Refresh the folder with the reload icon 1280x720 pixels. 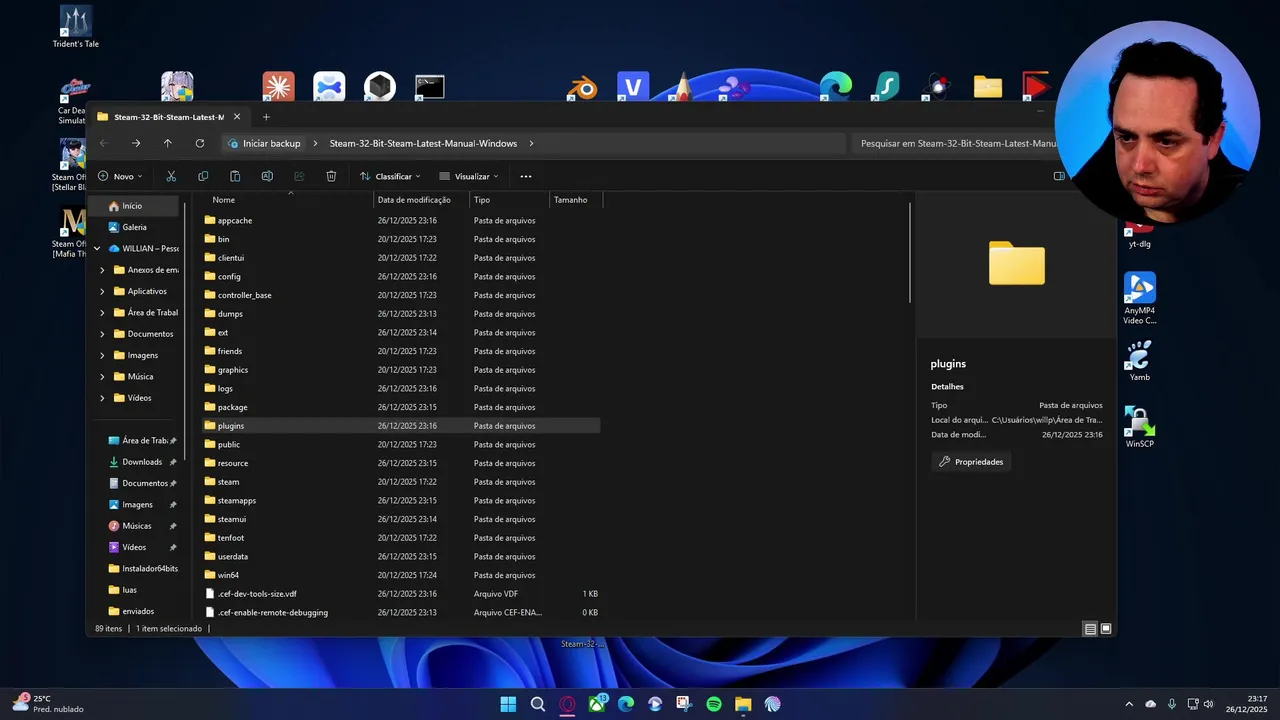click(199, 143)
